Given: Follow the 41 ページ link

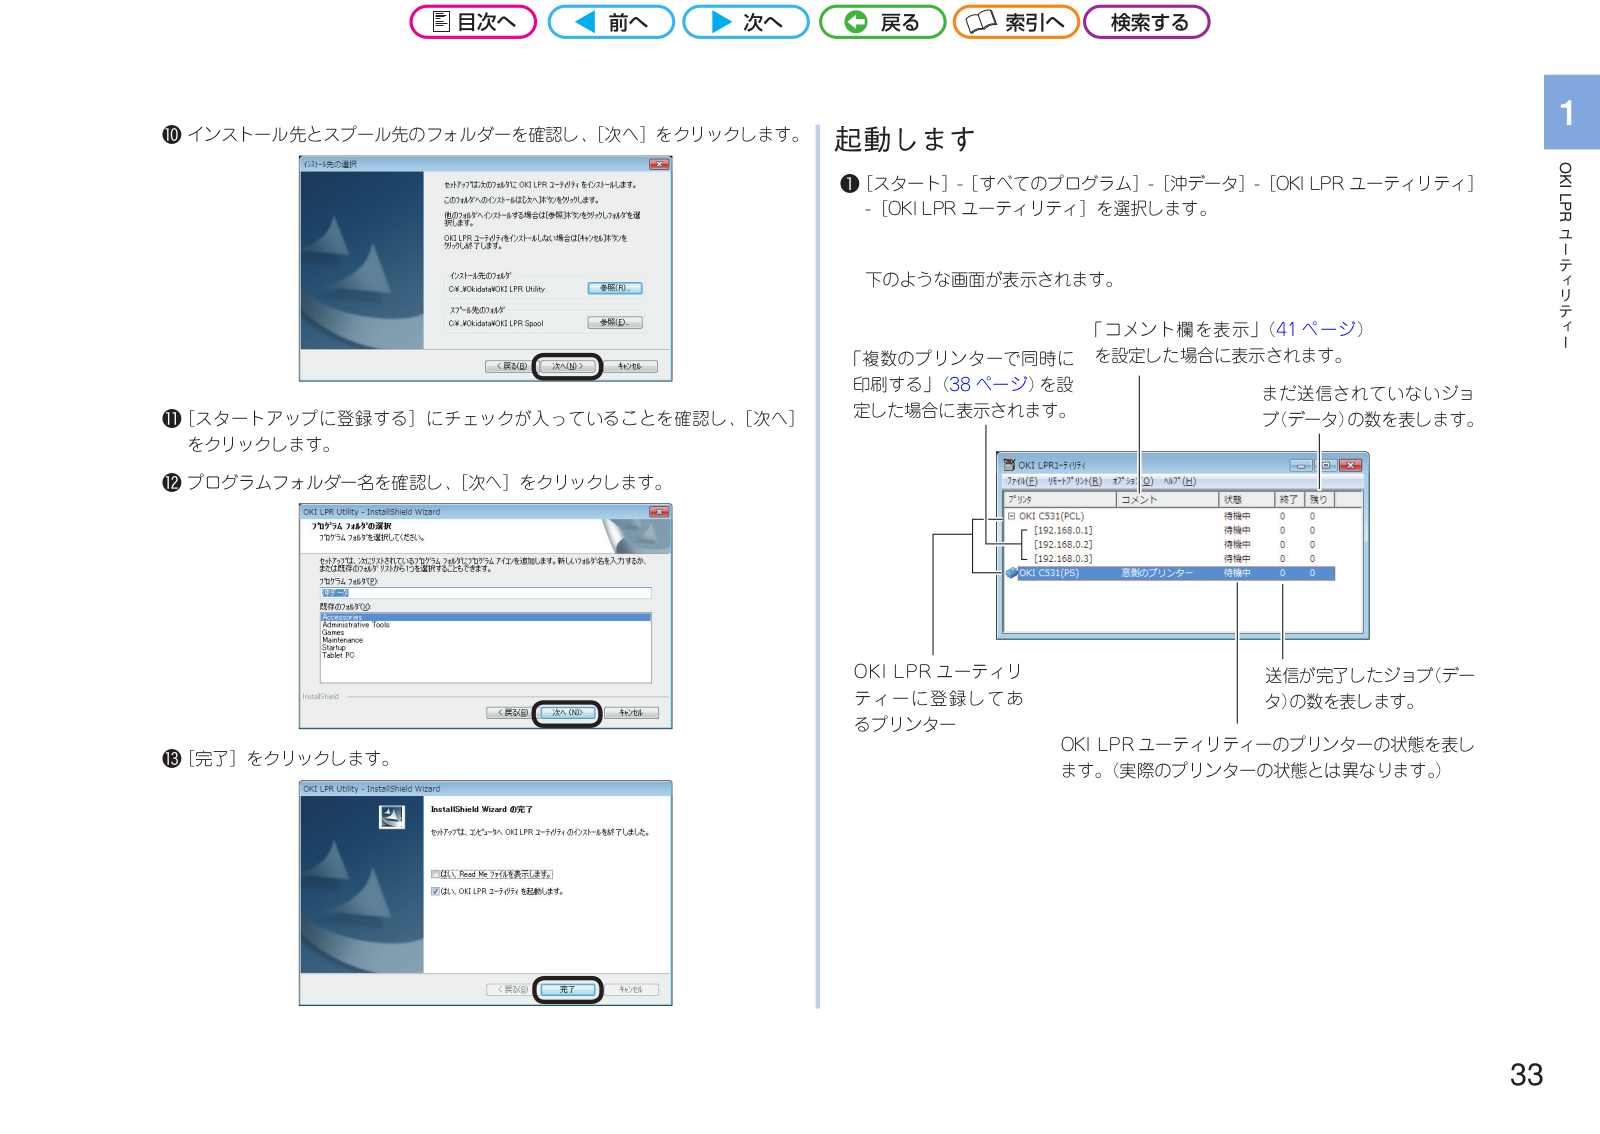Looking at the screenshot, I should point(1315,329).
